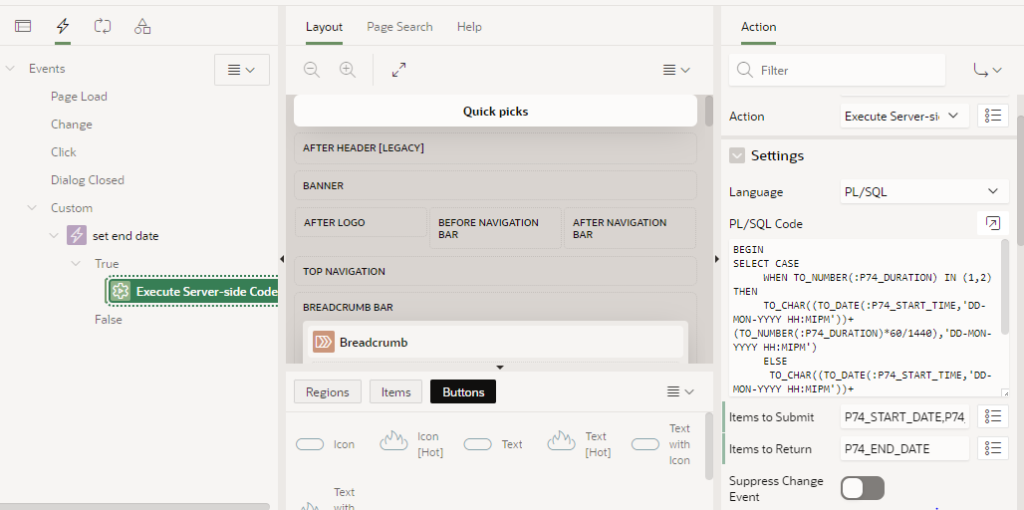Viewport: 1024px width, 510px height.
Task: Collapse the Settings section
Action: coord(737,156)
